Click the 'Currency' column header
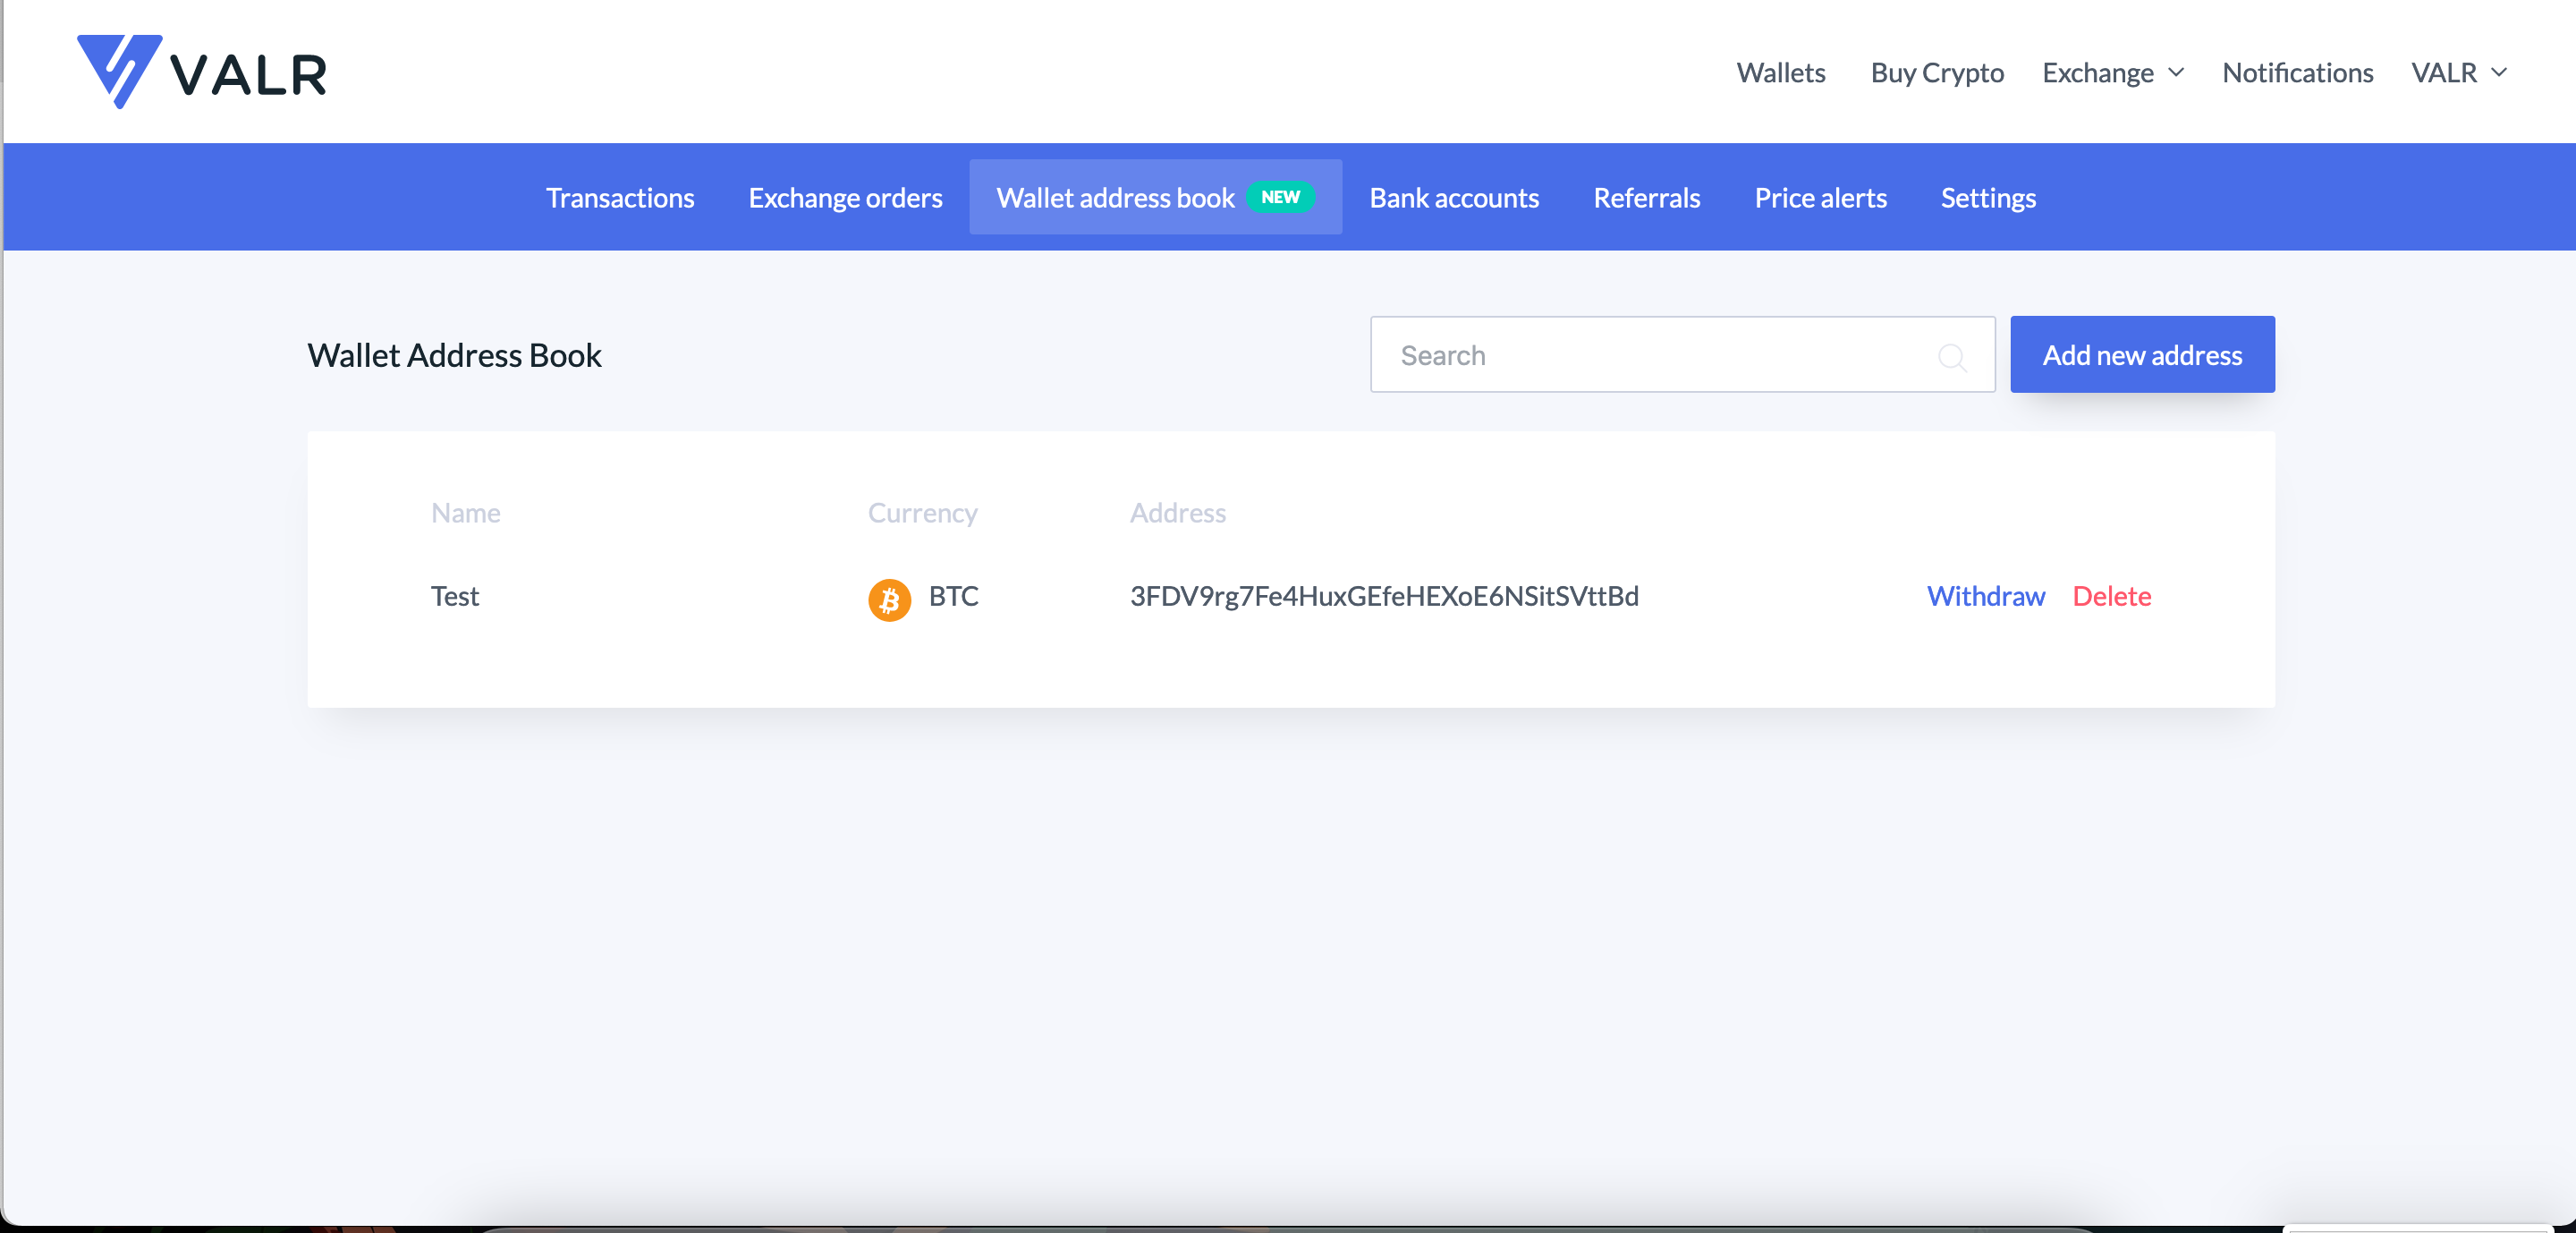The width and height of the screenshot is (2576, 1233). 922,513
